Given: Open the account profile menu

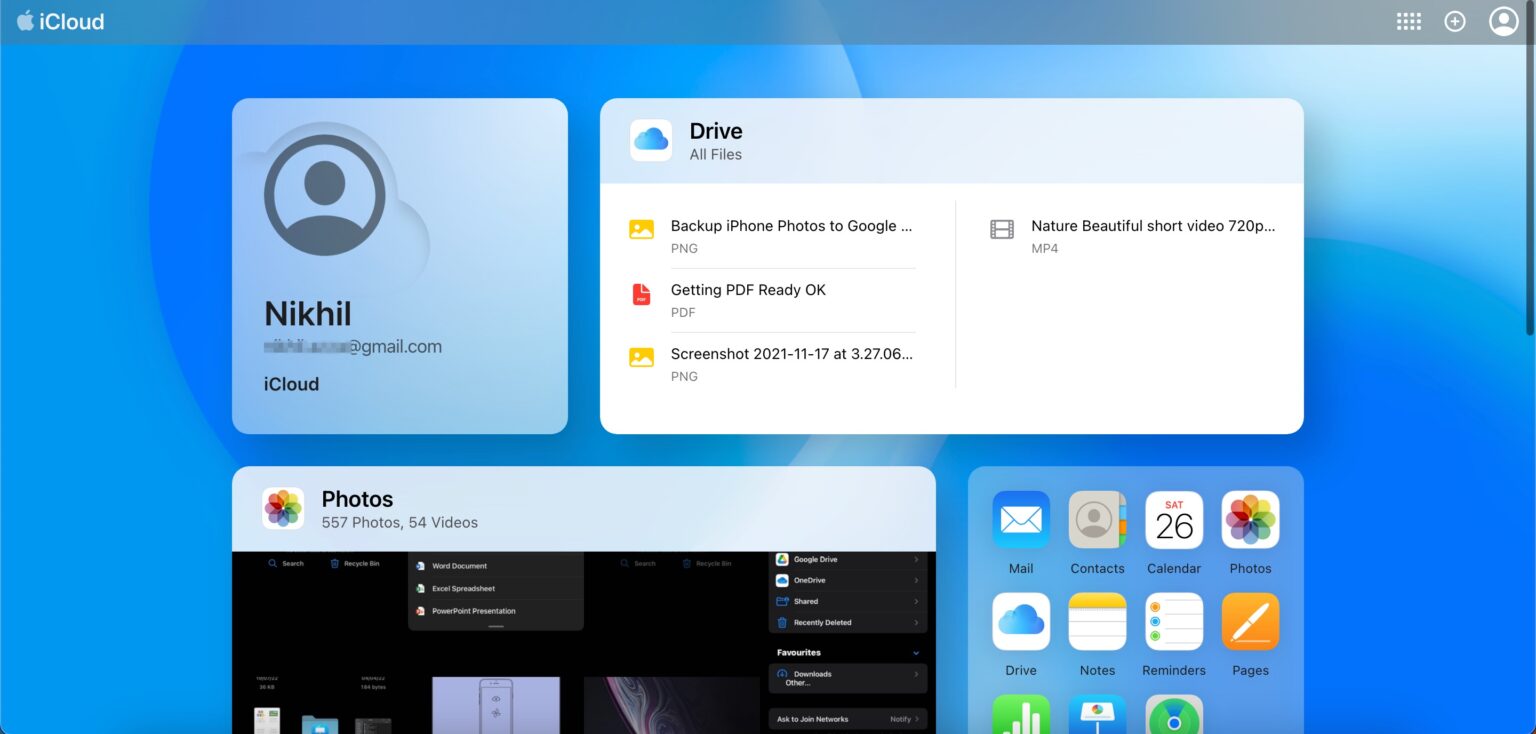Looking at the screenshot, I should pos(1503,22).
